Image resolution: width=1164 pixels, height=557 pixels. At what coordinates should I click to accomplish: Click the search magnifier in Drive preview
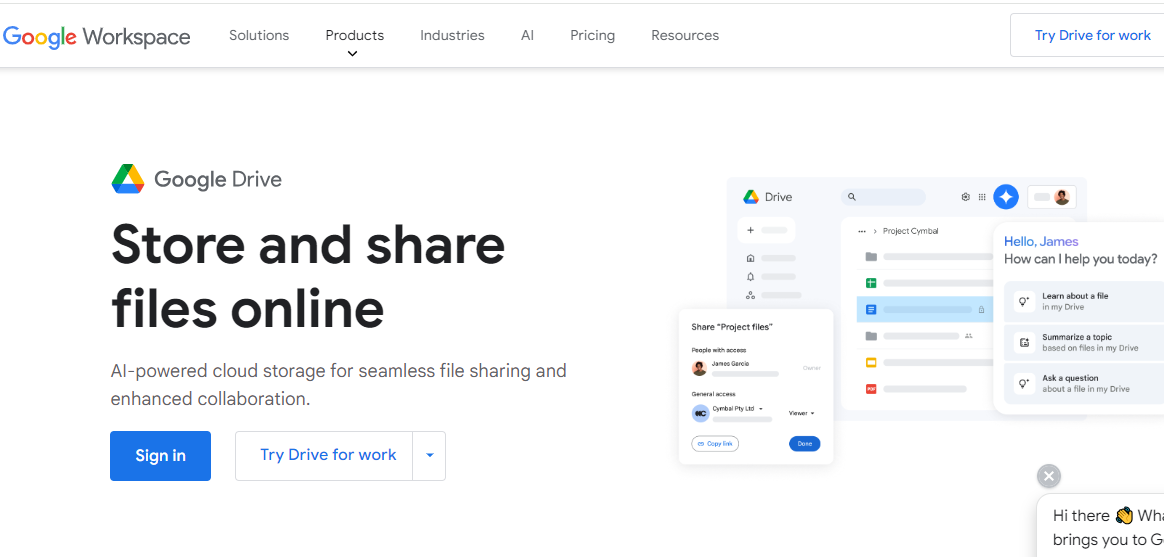[852, 197]
